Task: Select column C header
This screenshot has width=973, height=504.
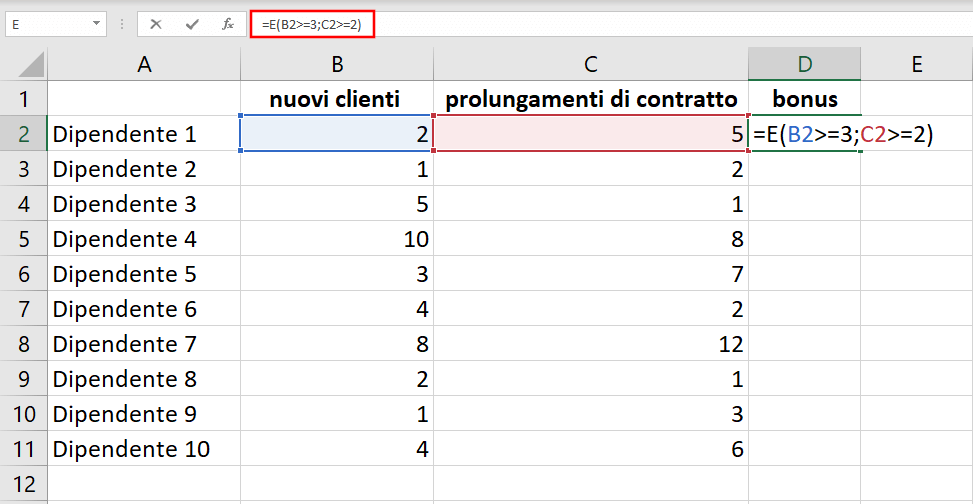Action: tap(591, 64)
